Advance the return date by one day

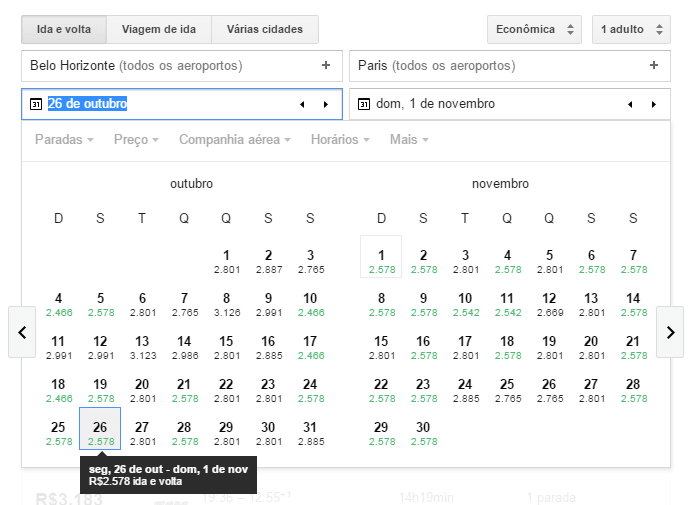pyautogui.click(x=654, y=104)
